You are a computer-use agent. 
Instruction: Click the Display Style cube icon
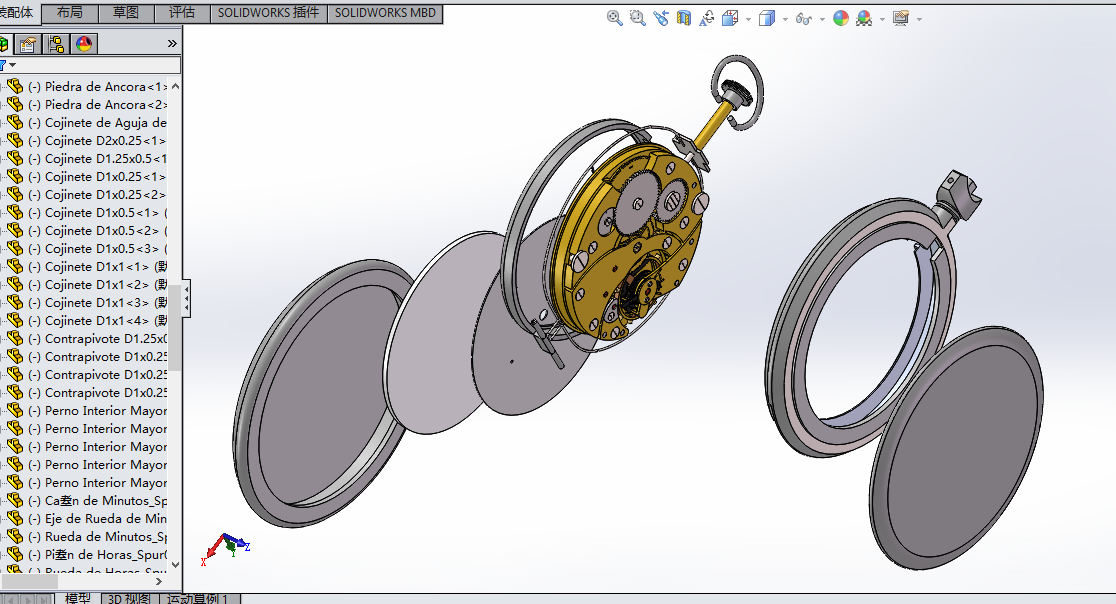[767, 18]
